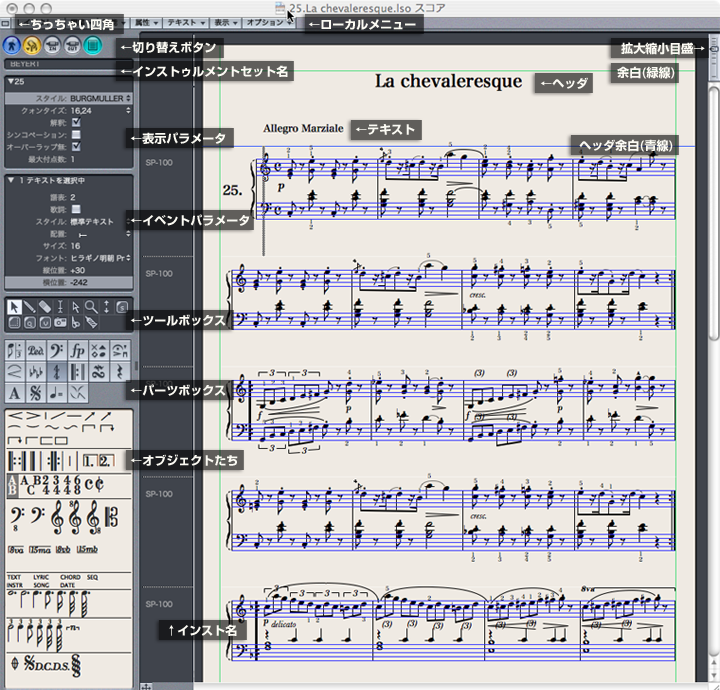Click the LYRIC text object
Viewport: 720px width, 690px height.
coord(41,577)
